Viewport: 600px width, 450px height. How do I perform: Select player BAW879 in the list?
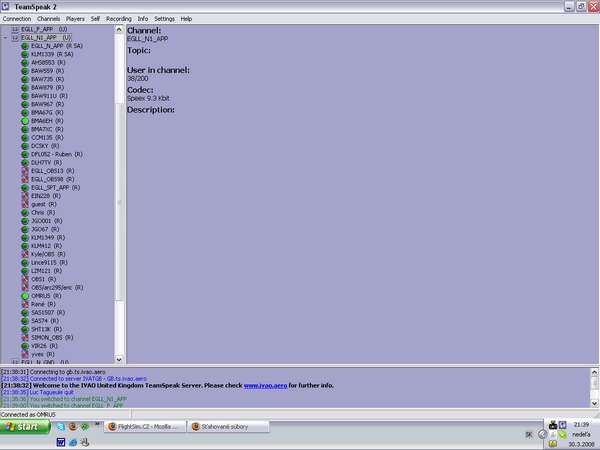(x=47, y=88)
